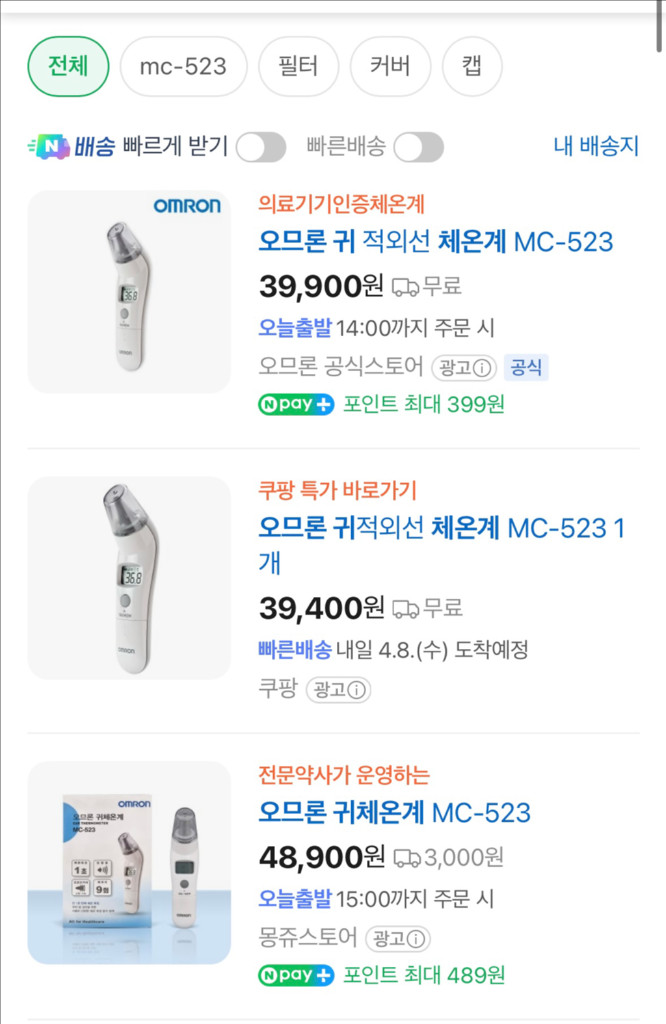Screen dimensions: 666x1024
Task: Click the Npay icon under 몽쥬스토어 listing
Action: coord(297,976)
